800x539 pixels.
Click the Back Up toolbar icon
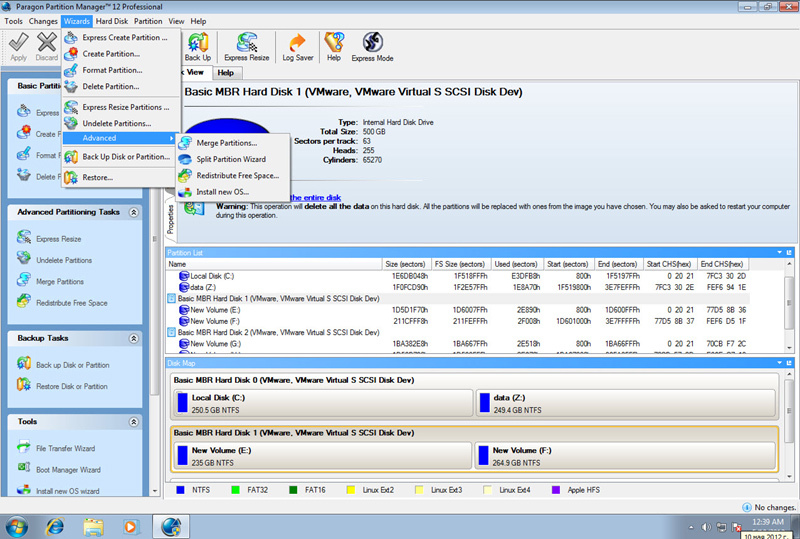(197, 46)
